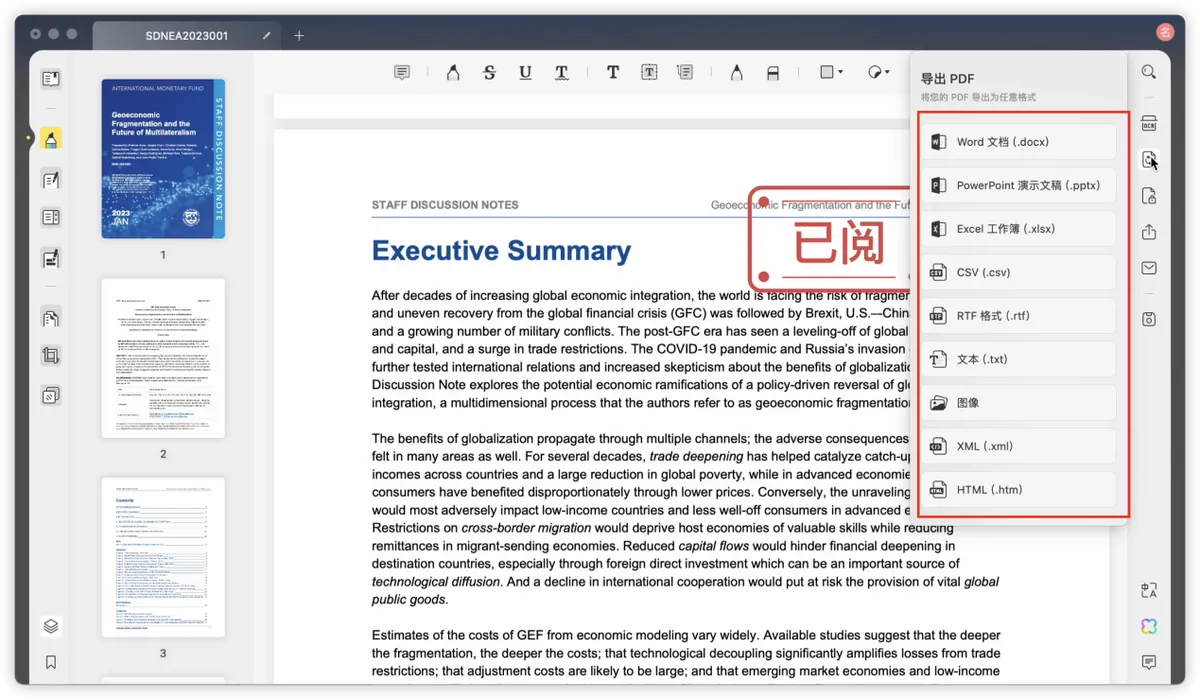Select the Squiggly underline tool
The height and width of the screenshot is (700, 1200).
click(x=562, y=73)
